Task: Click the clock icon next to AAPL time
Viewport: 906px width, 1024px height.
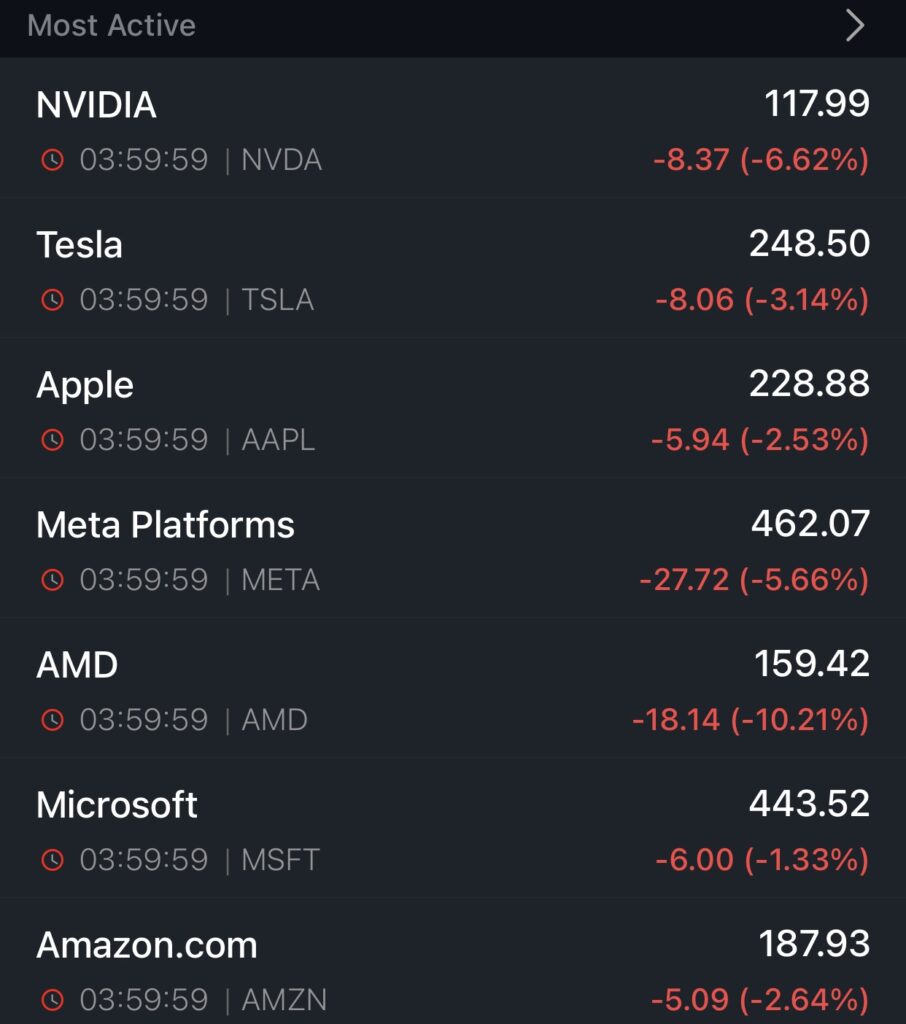Action: (x=52, y=440)
